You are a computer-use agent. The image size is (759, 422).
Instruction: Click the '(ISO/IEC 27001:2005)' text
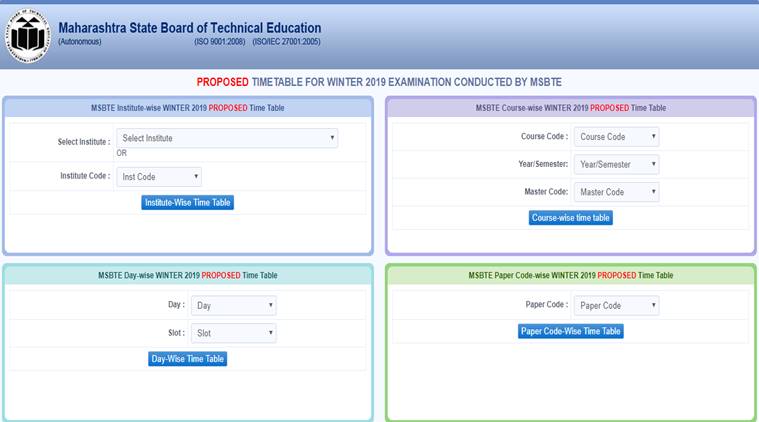point(286,42)
